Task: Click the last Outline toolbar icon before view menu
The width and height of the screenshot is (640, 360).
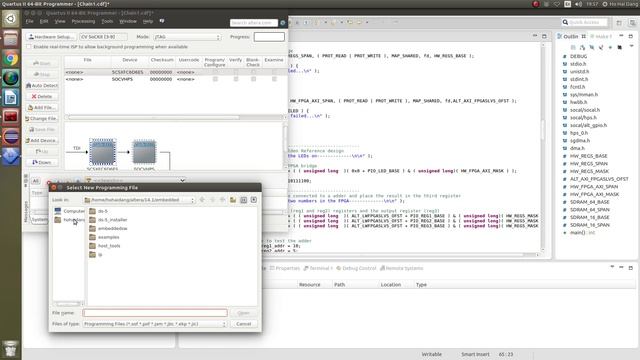Action: coord(620,48)
